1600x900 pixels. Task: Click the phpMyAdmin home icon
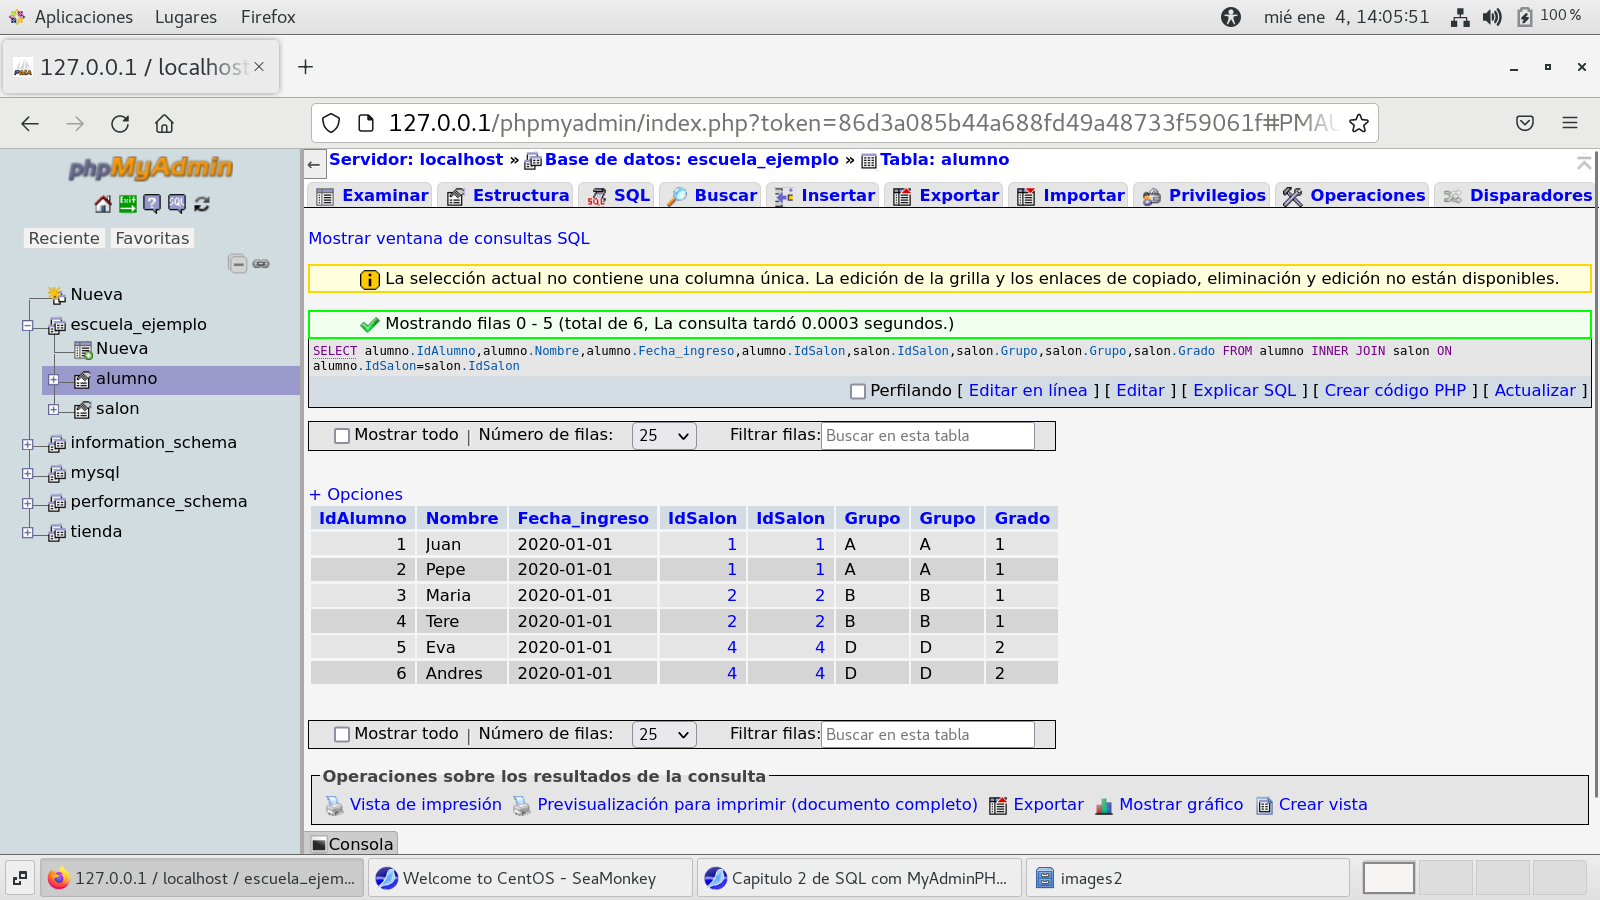[103, 204]
